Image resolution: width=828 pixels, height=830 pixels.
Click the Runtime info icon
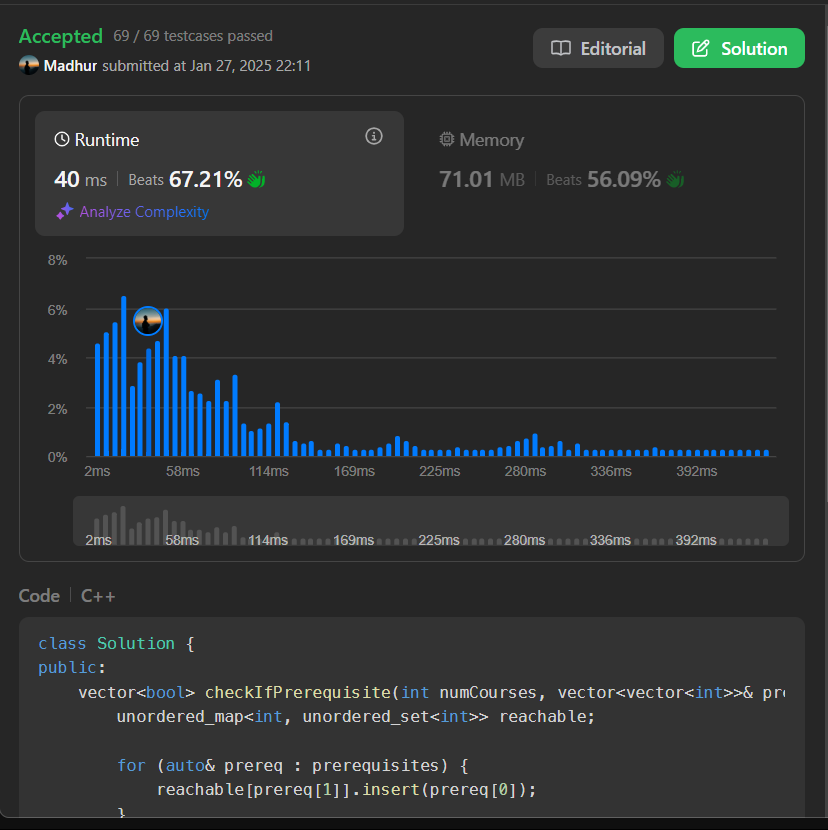click(374, 137)
